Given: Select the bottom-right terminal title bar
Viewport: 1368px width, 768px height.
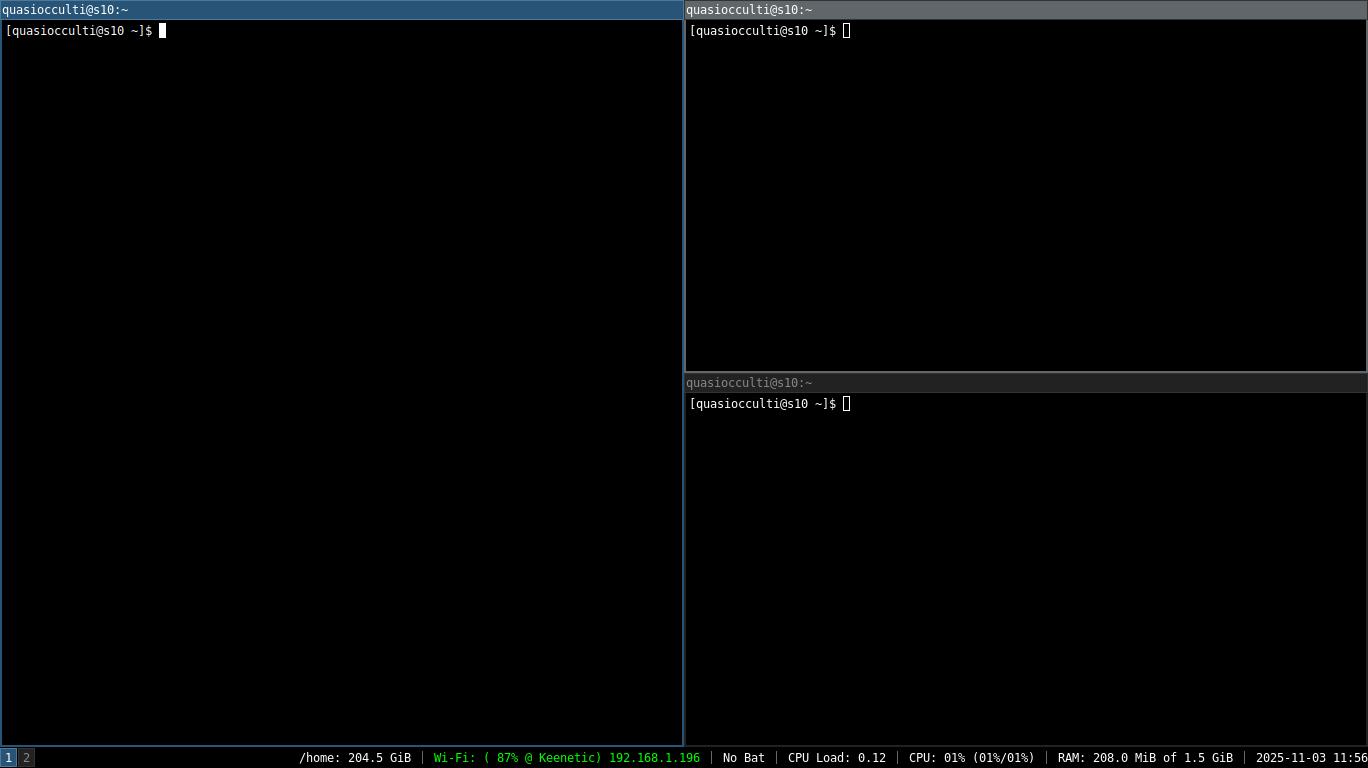Looking at the screenshot, I should tap(1026, 383).
